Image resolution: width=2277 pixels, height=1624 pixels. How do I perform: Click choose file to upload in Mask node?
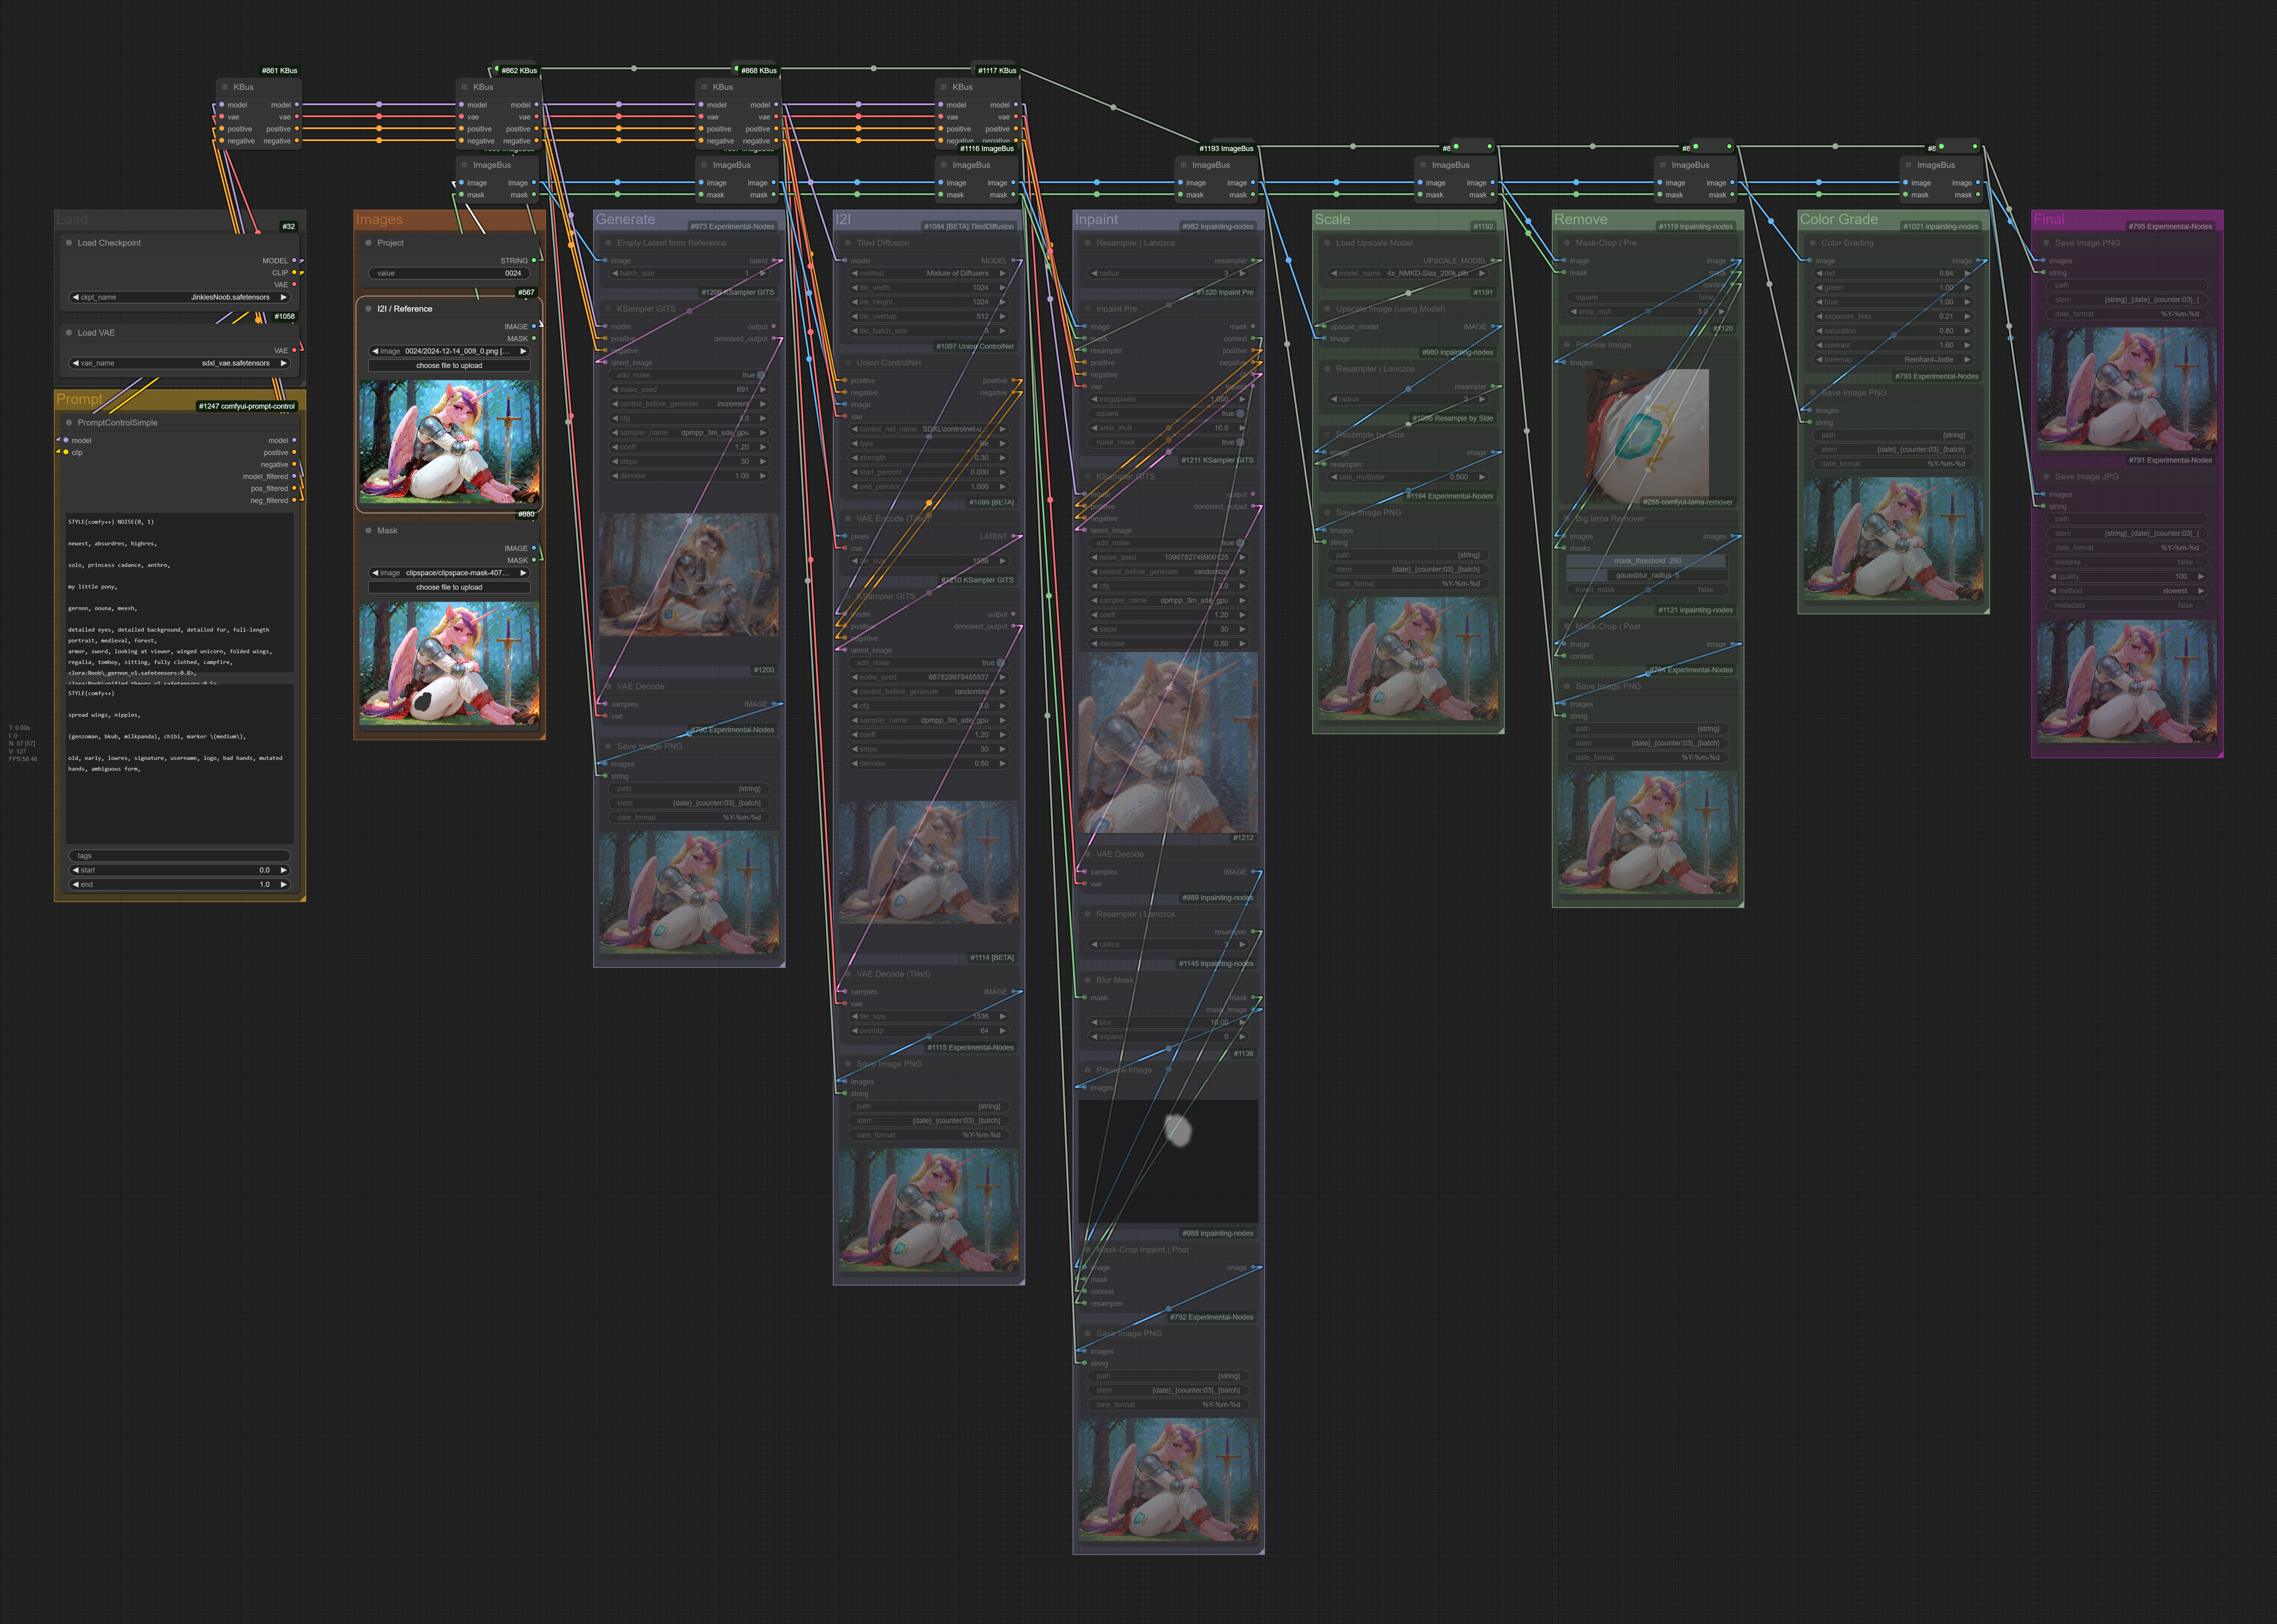(x=449, y=588)
